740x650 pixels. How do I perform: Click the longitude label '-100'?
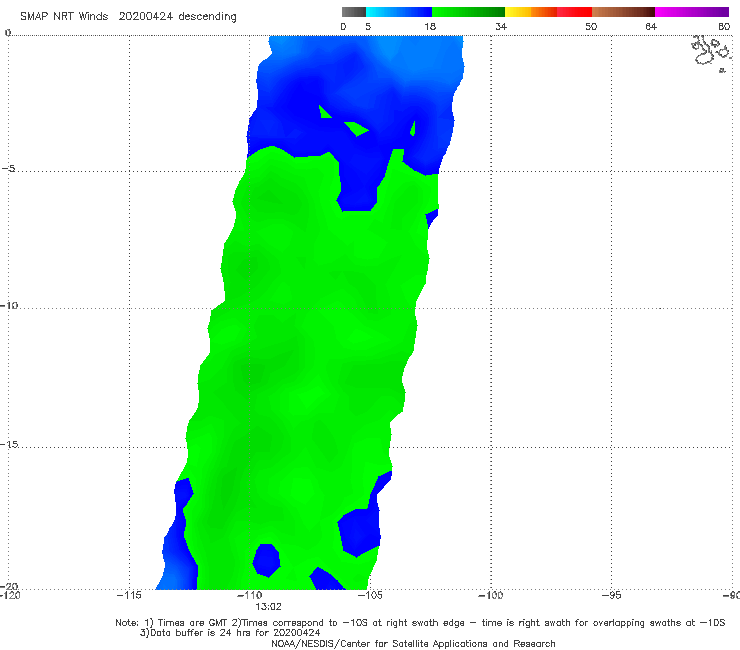[x=490, y=595]
